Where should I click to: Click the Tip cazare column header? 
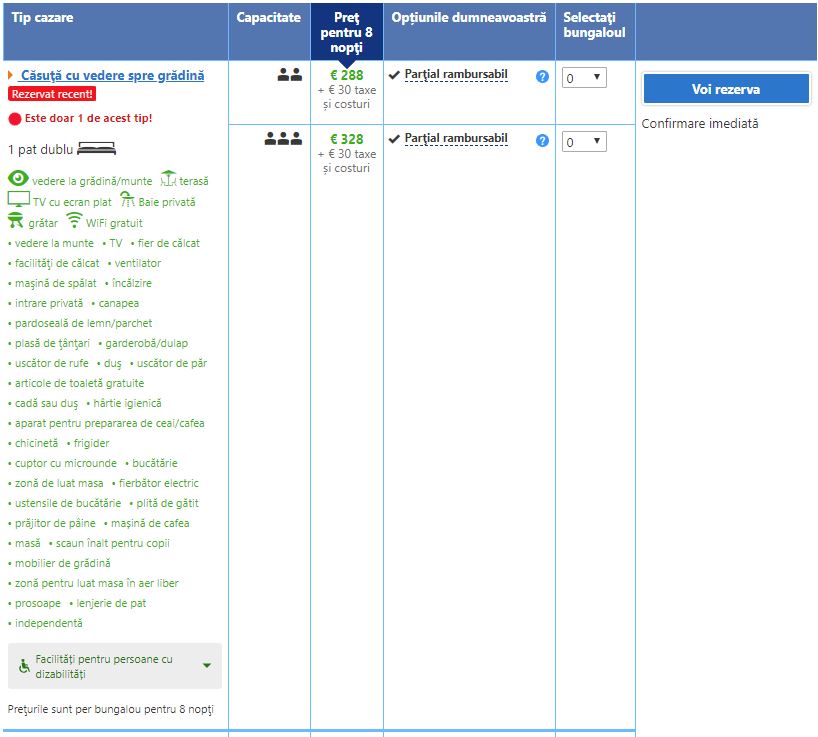coord(42,18)
